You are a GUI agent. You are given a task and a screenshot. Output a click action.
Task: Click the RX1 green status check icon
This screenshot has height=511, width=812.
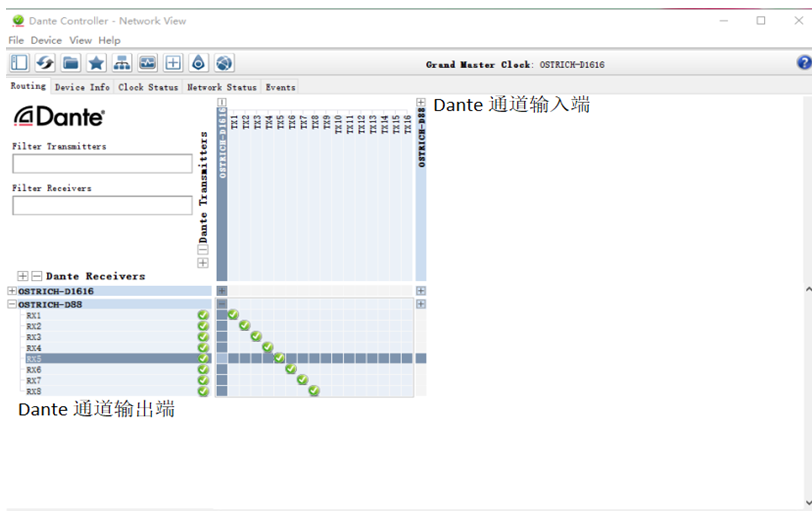[x=203, y=315]
